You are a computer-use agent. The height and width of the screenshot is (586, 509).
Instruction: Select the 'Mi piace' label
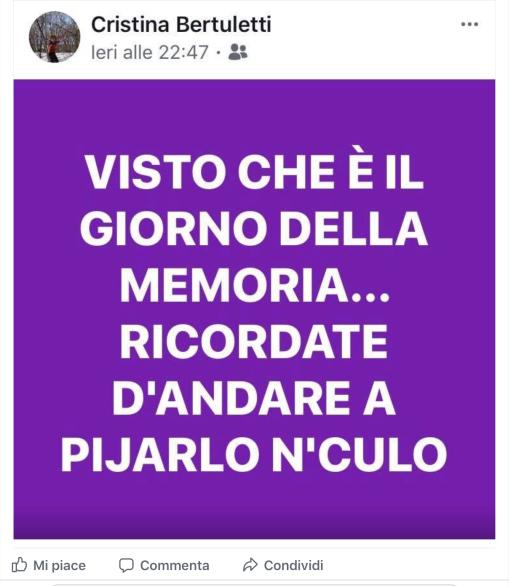[x=59, y=565]
